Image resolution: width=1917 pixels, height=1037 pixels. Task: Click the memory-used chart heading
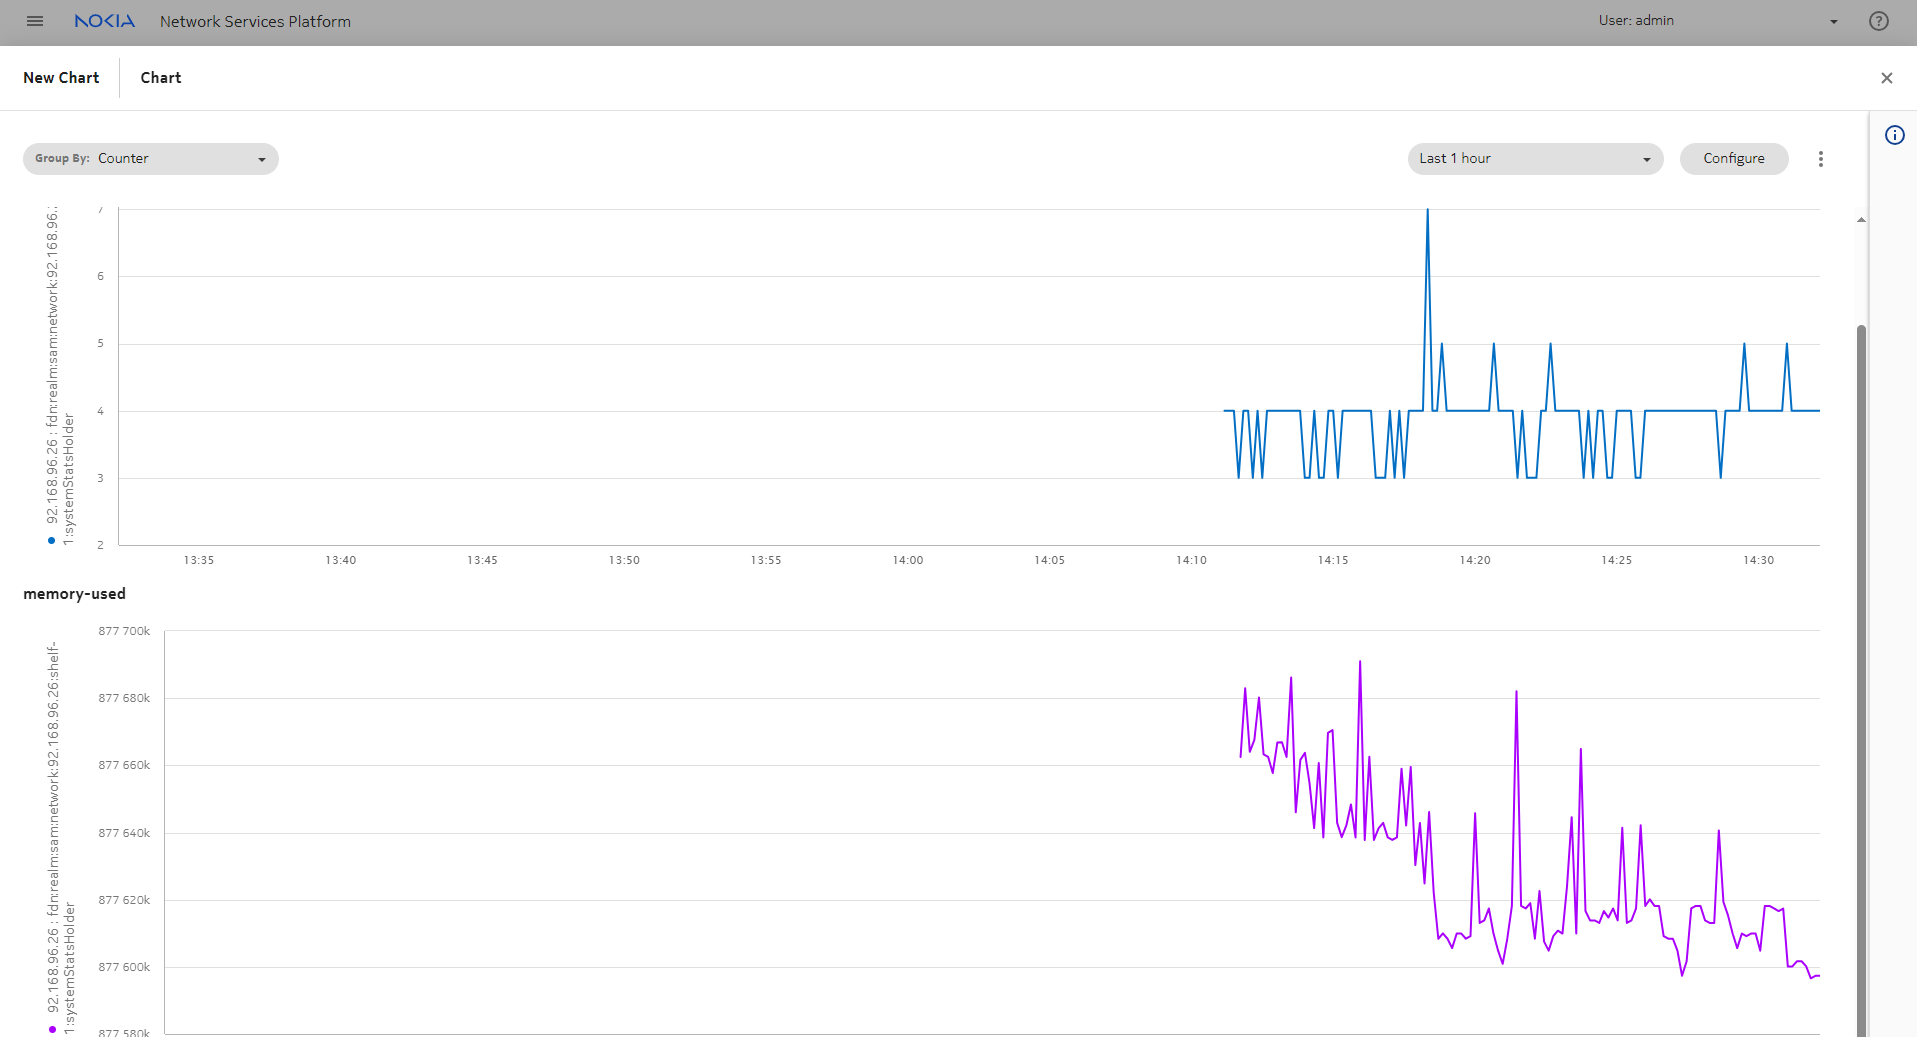[75, 594]
